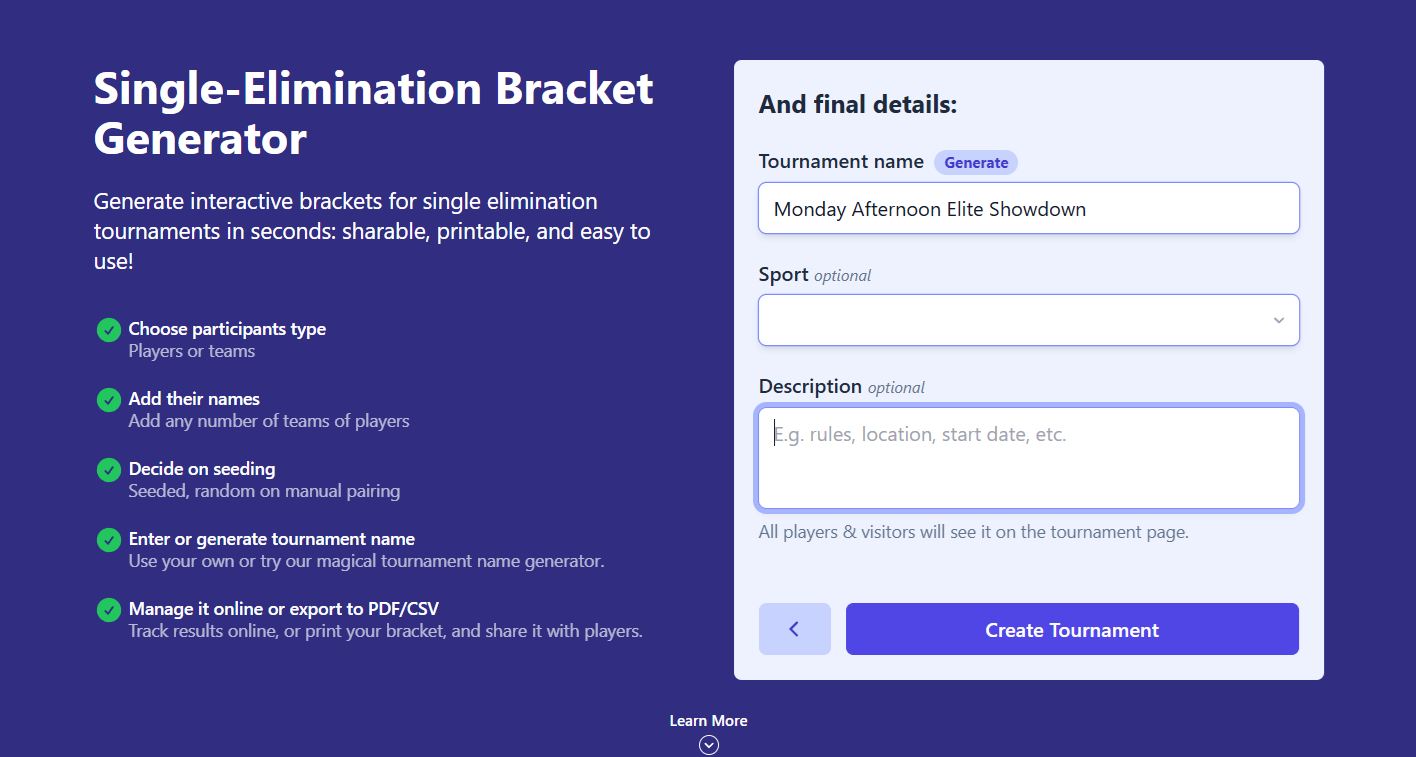
Task: Click the back arrow chevron button
Action: coord(794,629)
